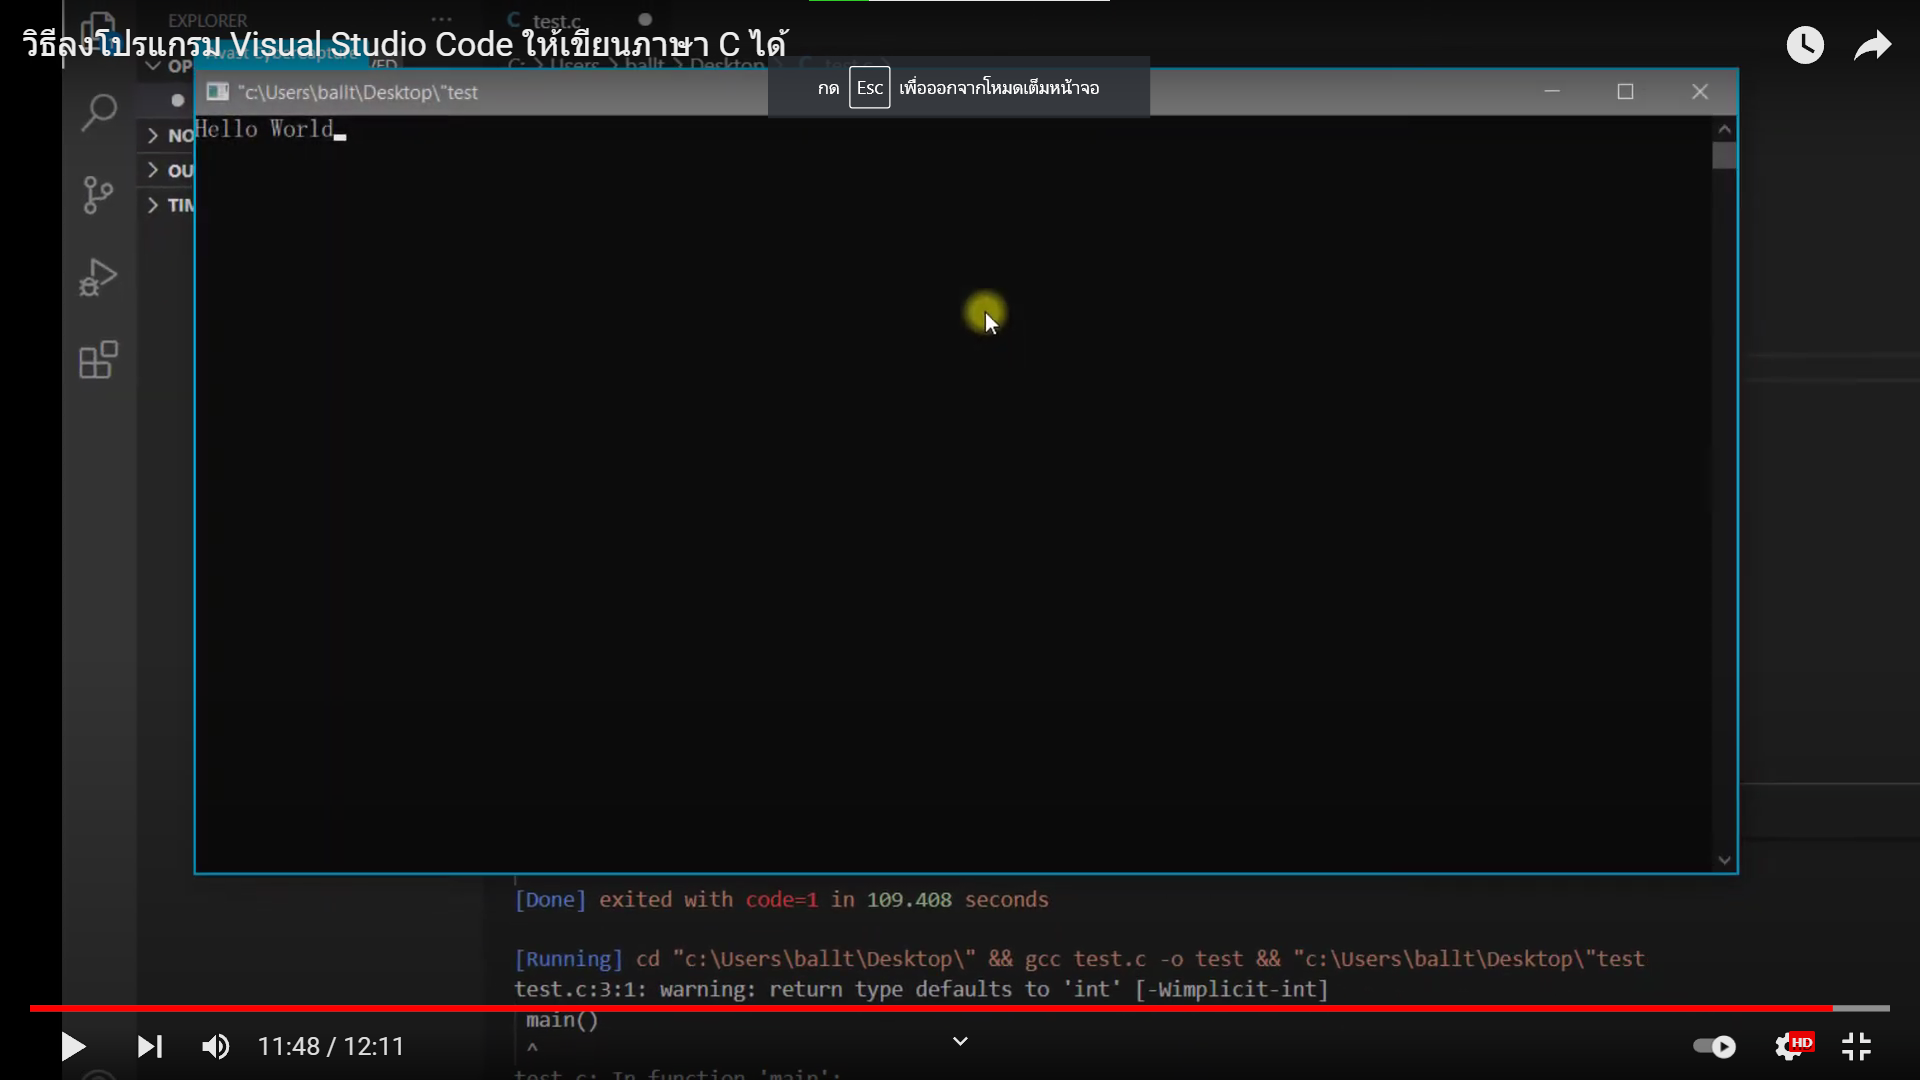Click the Esc key hint in overlay
1920x1080 pixels.
(x=869, y=88)
